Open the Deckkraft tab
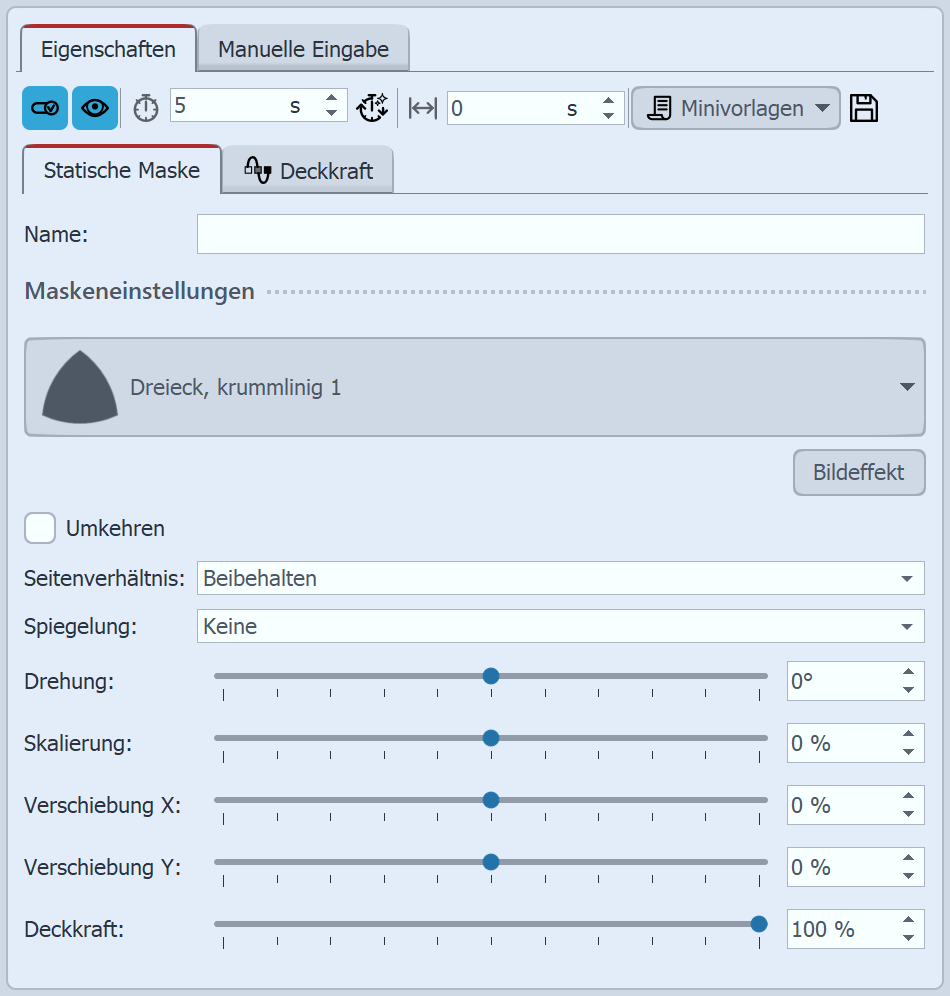The width and height of the screenshot is (950, 996). (308, 171)
